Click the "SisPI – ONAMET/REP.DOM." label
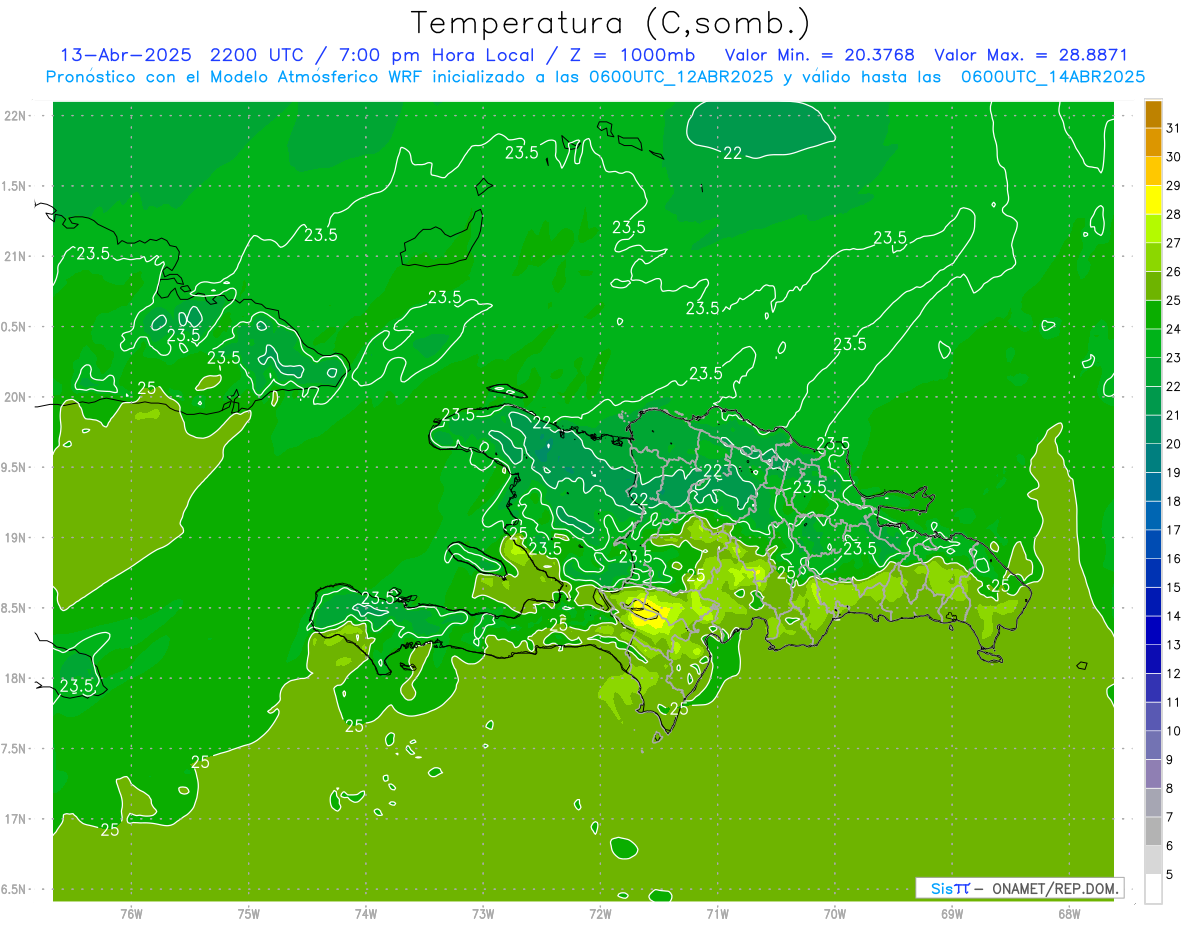This screenshot has width=1200, height=927. click(x=1019, y=888)
